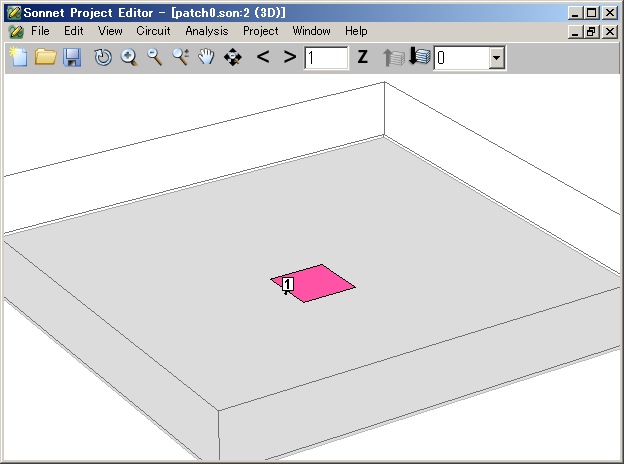
Task: Open the Window menu
Action: click(311, 31)
